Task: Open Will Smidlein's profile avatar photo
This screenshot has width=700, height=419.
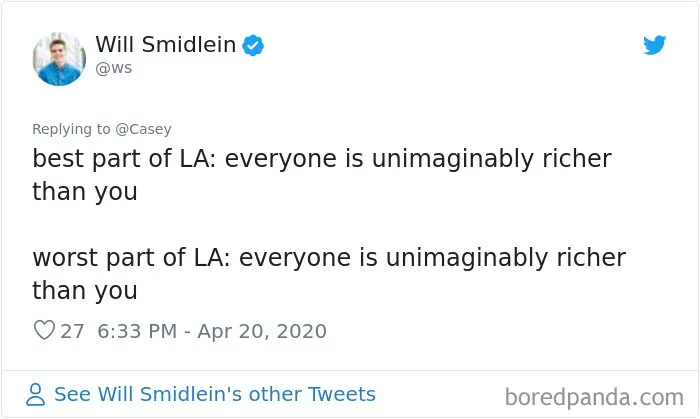Action: (59, 59)
